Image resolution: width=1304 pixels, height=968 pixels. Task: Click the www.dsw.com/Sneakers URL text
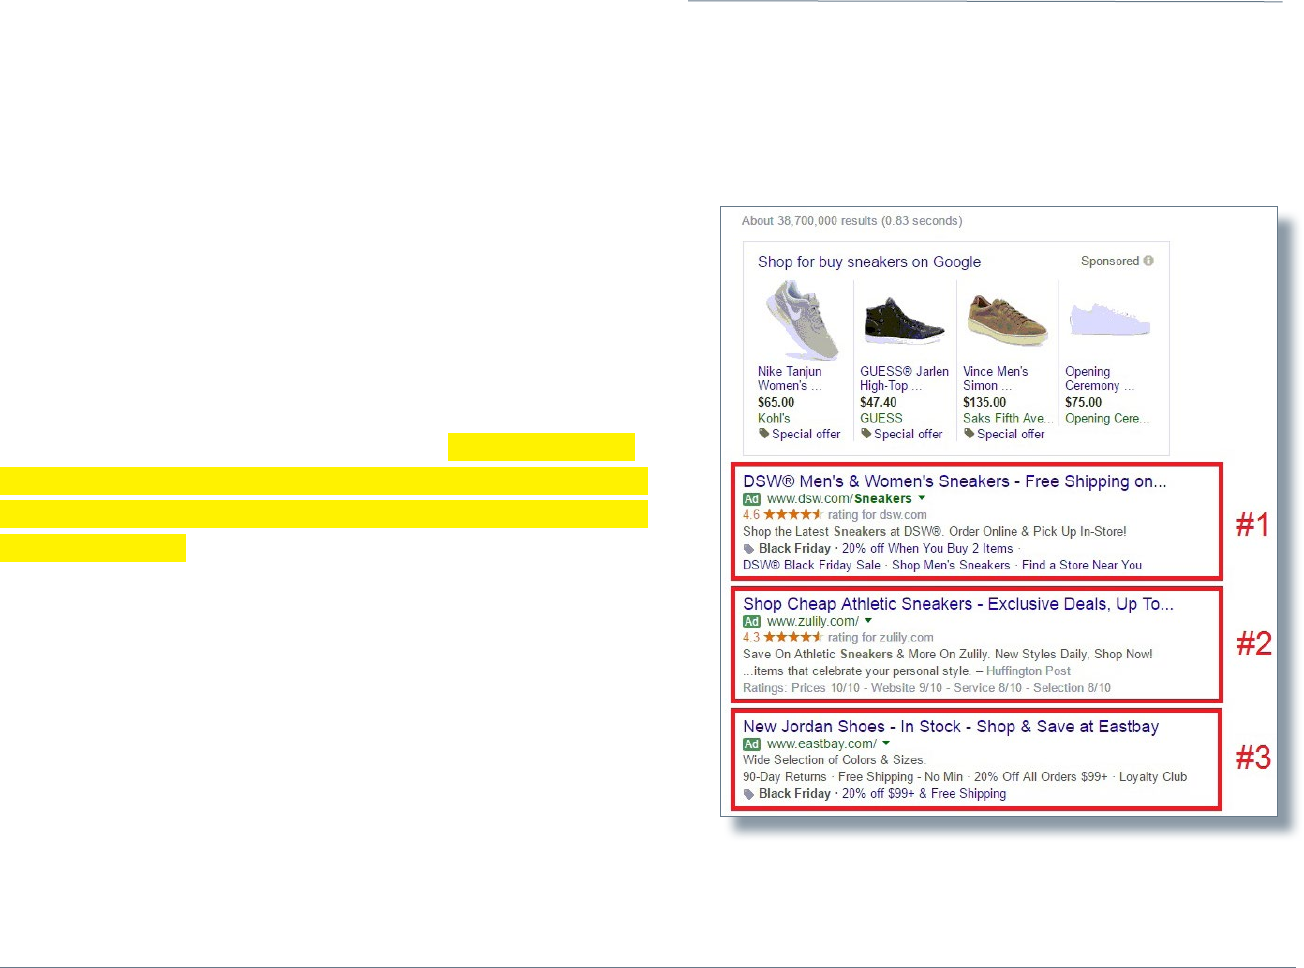[x=839, y=498]
